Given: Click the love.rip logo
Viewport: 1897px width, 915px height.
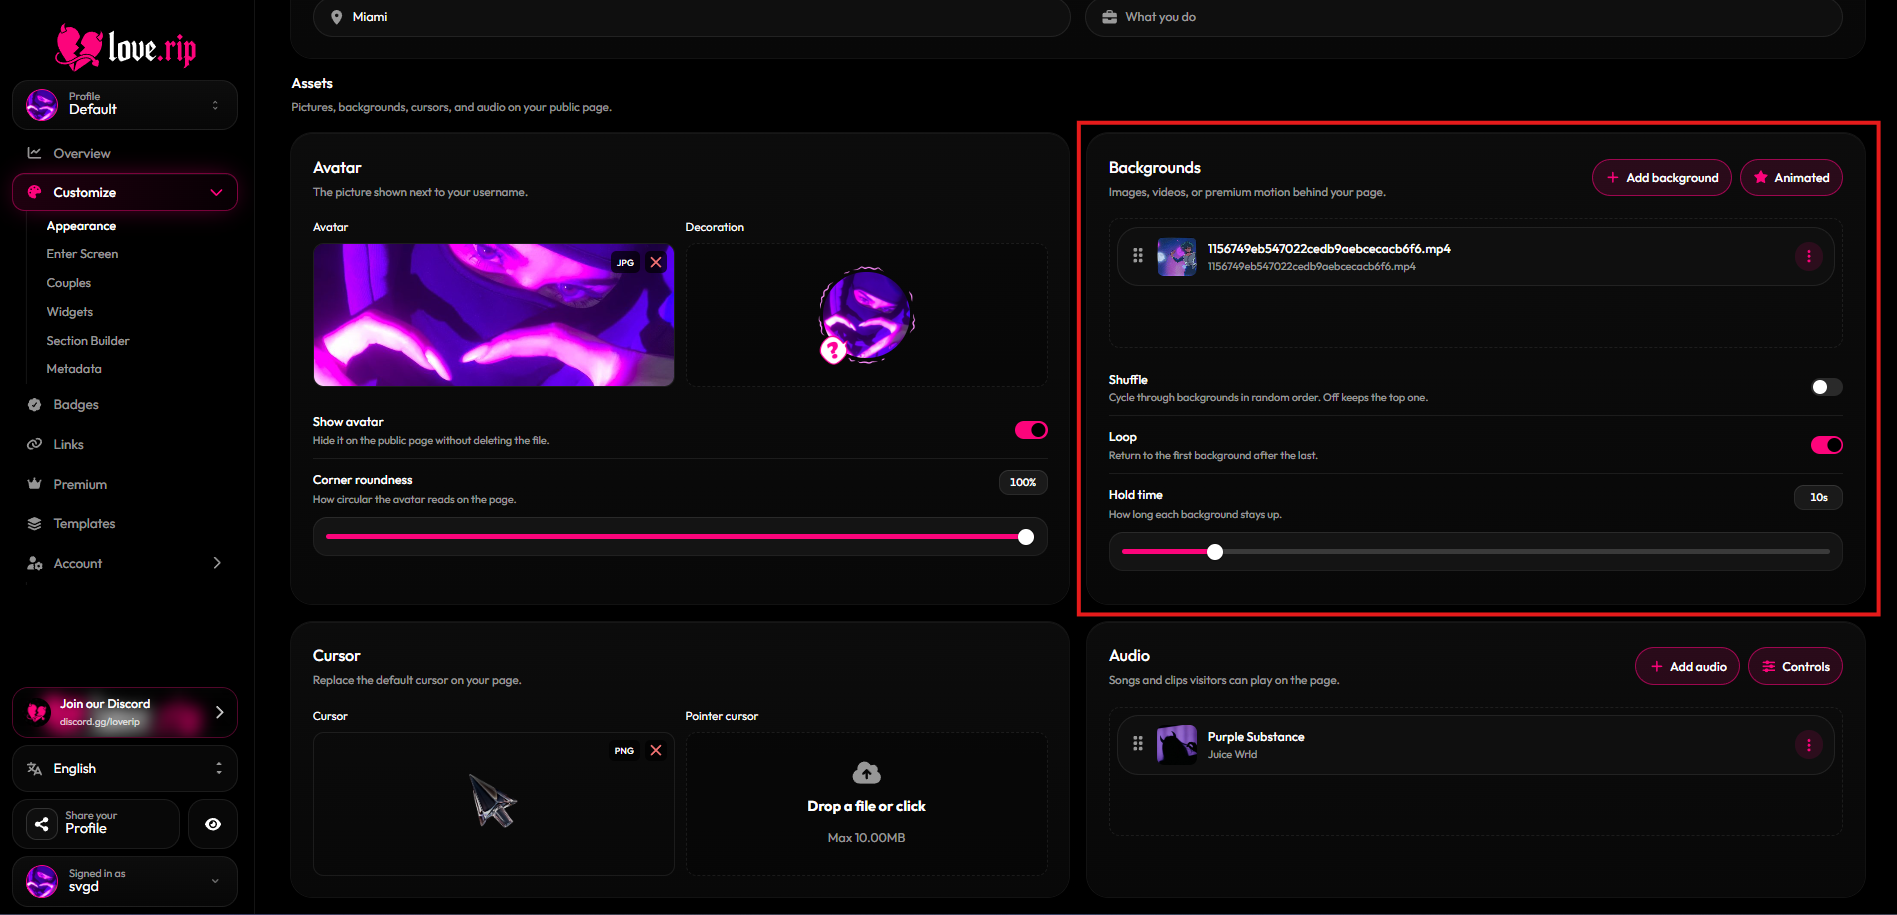Looking at the screenshot, I should [126, 46].
